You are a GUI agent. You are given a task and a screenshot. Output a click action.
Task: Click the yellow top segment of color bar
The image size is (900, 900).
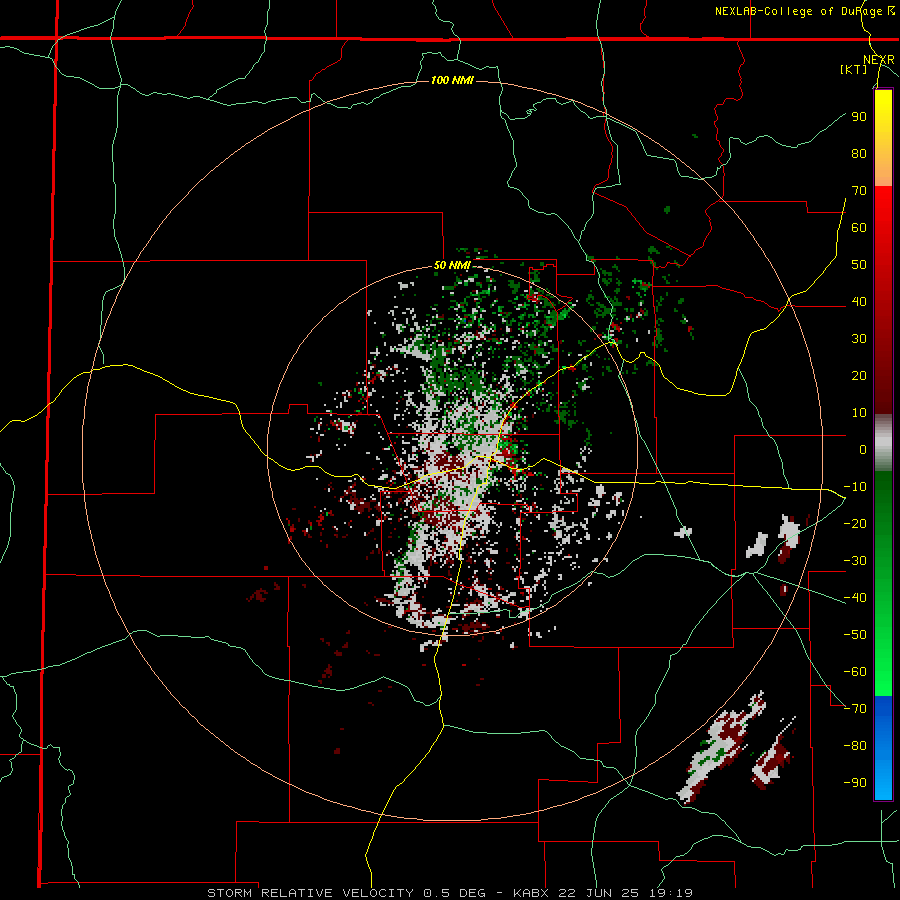883,138
